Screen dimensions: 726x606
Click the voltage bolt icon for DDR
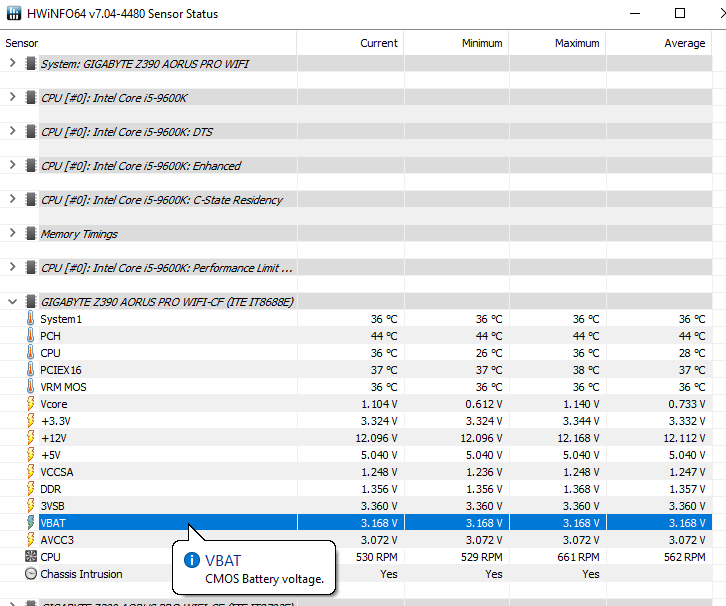31,489
